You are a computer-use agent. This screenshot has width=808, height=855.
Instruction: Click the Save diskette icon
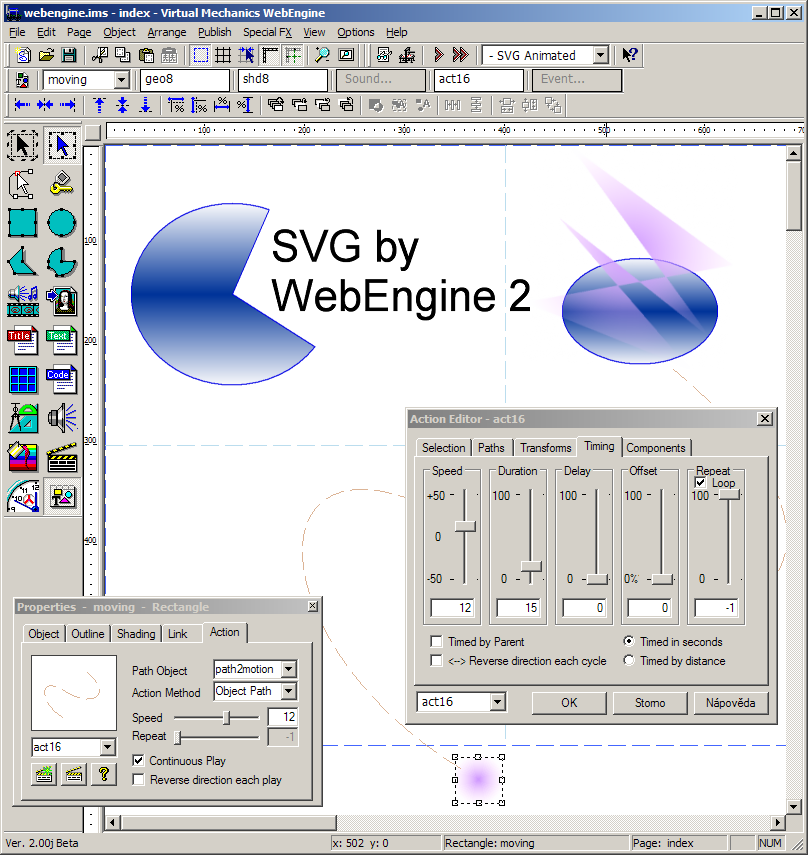pyautogui.click(x=69, y=55)
